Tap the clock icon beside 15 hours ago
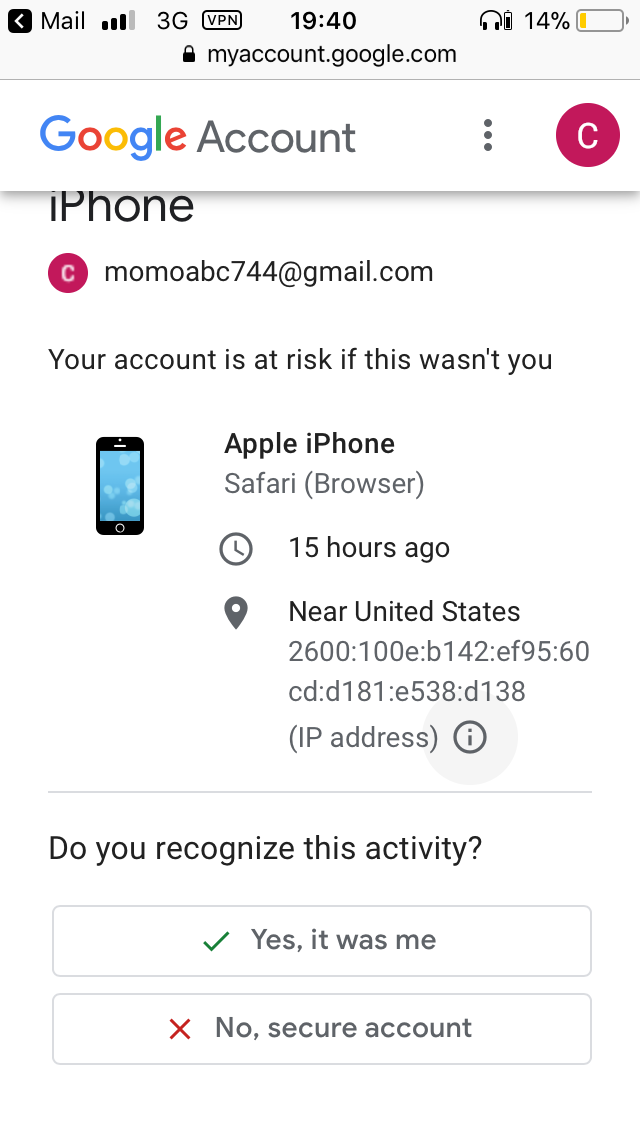Image resolution: width=640 pixels, height=1136 pixels. pos(236,548)
